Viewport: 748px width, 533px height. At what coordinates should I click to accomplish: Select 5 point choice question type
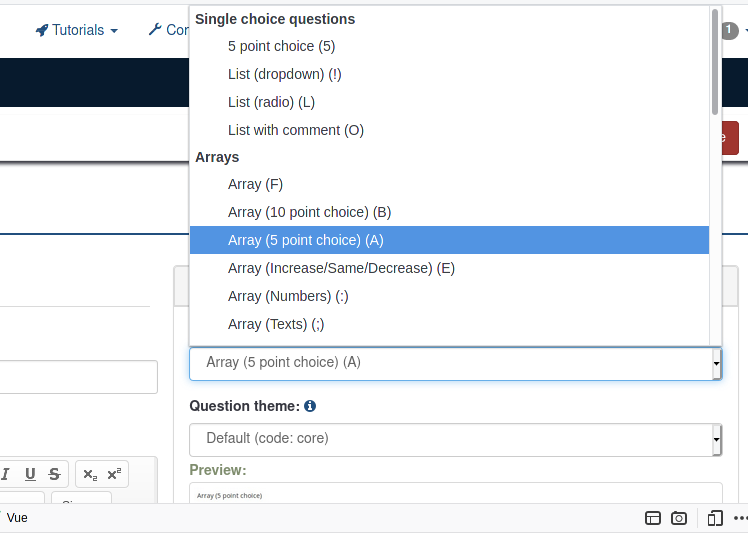coord(281,46)
